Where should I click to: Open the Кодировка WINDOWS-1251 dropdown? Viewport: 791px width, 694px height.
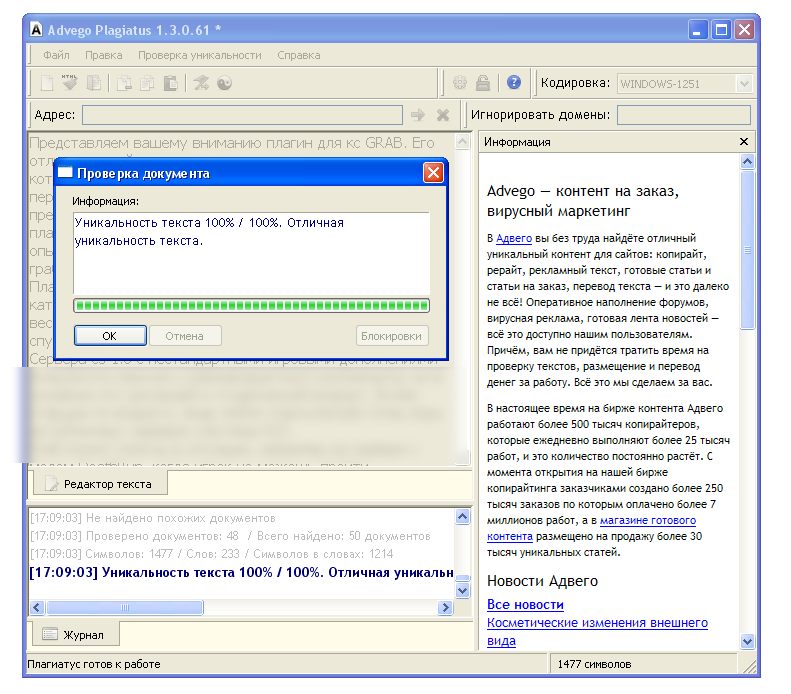coord(744,84)
